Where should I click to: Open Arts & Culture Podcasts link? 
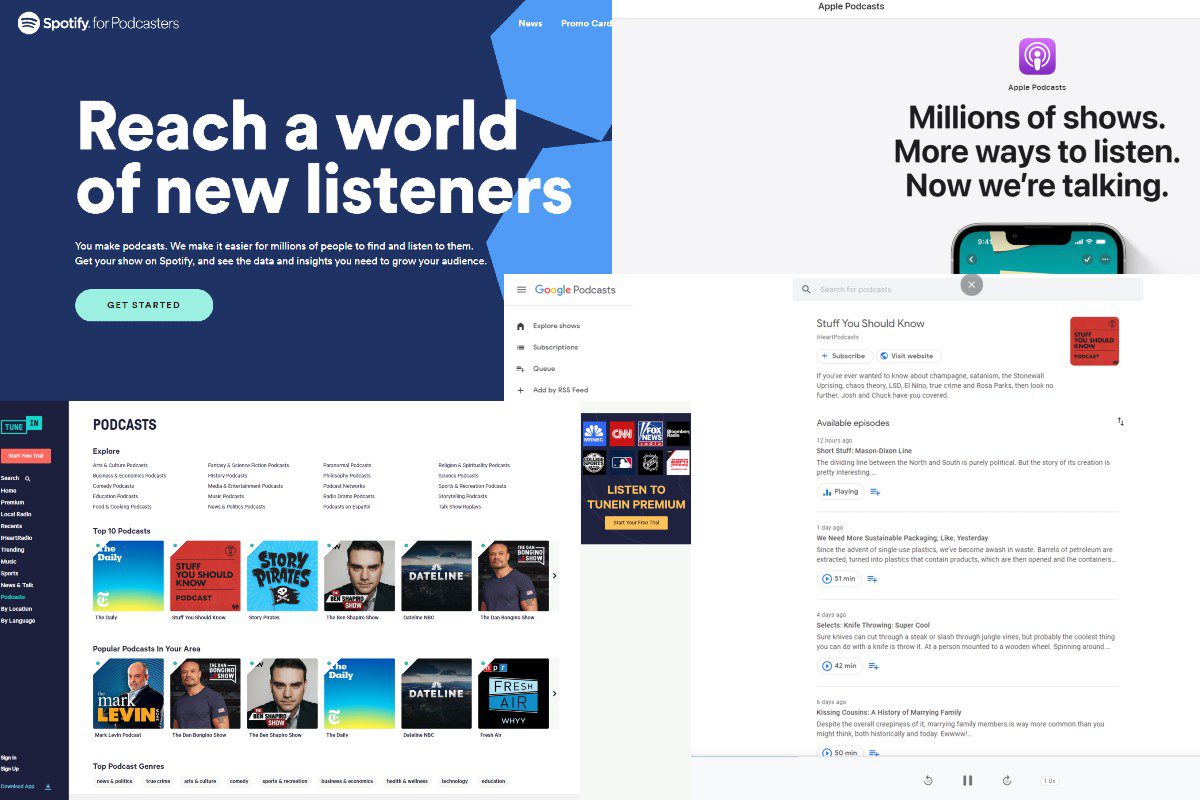tap(120, 465)
